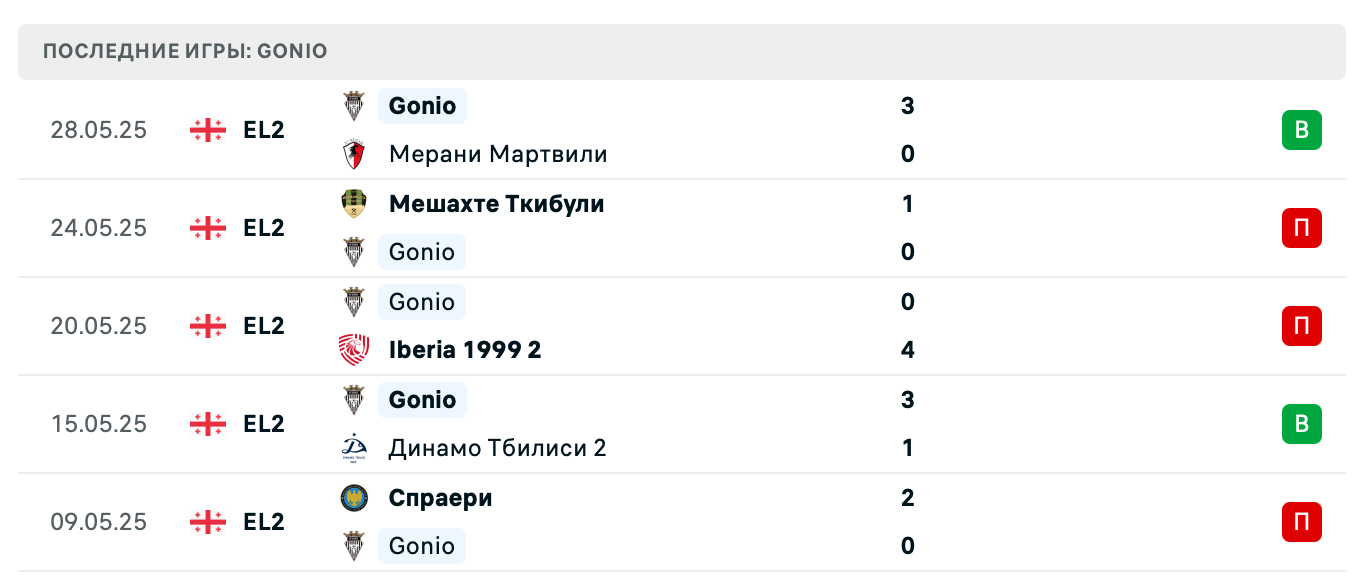Click red loss badge for 20.05.25 match
Image resolution: width=1362 pixels, height=586 pixels.
[x=1301, y=326]
